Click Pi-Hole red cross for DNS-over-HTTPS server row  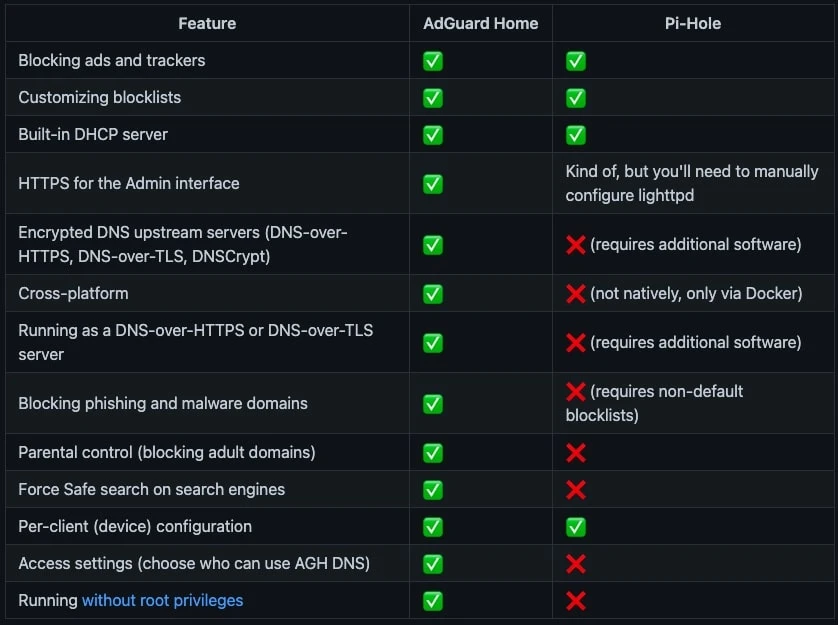click(576, 343)
